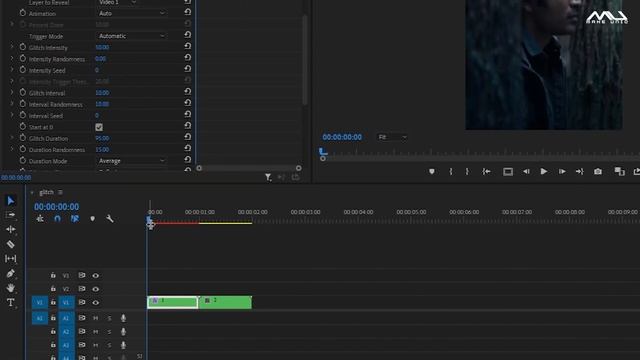Expand the Interval Randomness property
640x360 pixels.
12,104
